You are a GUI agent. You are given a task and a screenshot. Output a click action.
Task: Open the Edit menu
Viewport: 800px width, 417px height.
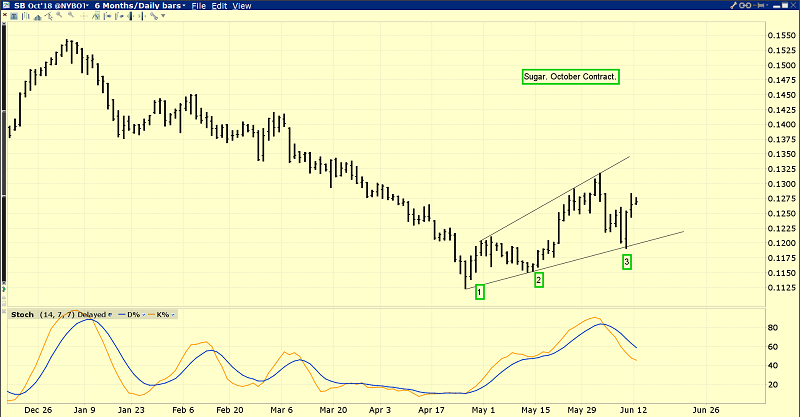coord(219,6)
